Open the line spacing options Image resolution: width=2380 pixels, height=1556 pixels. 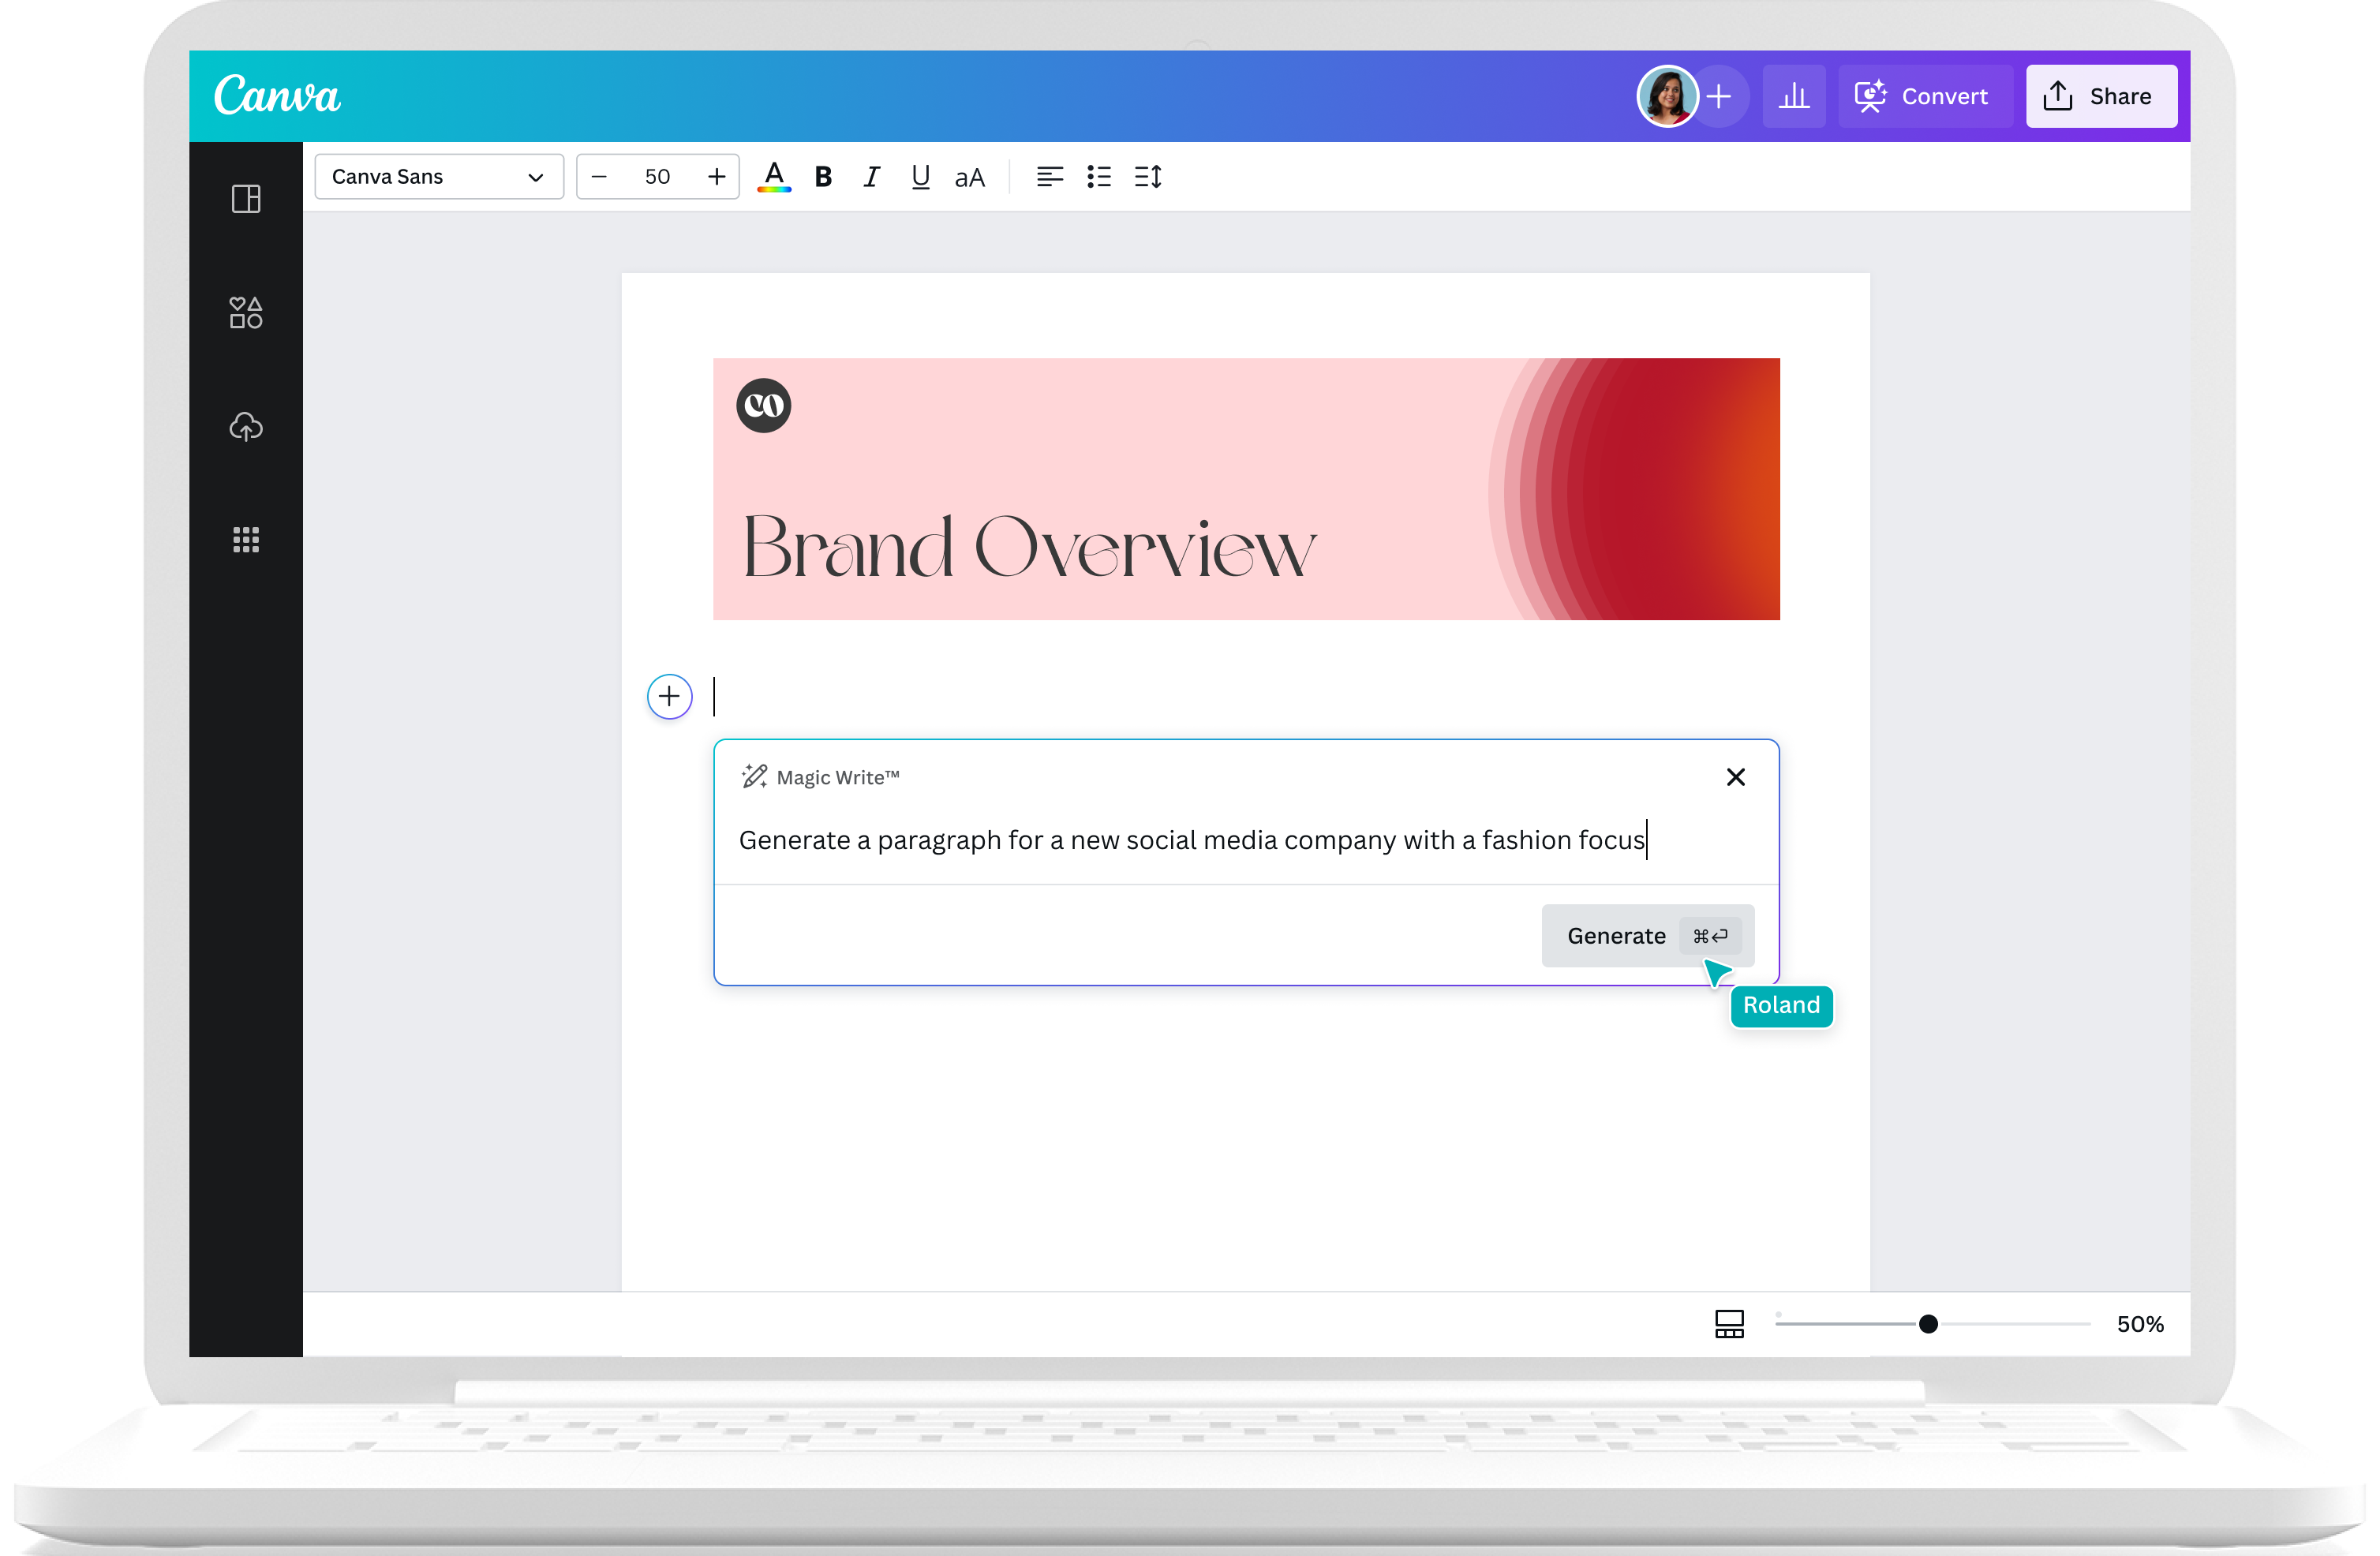click(1148, 177)
